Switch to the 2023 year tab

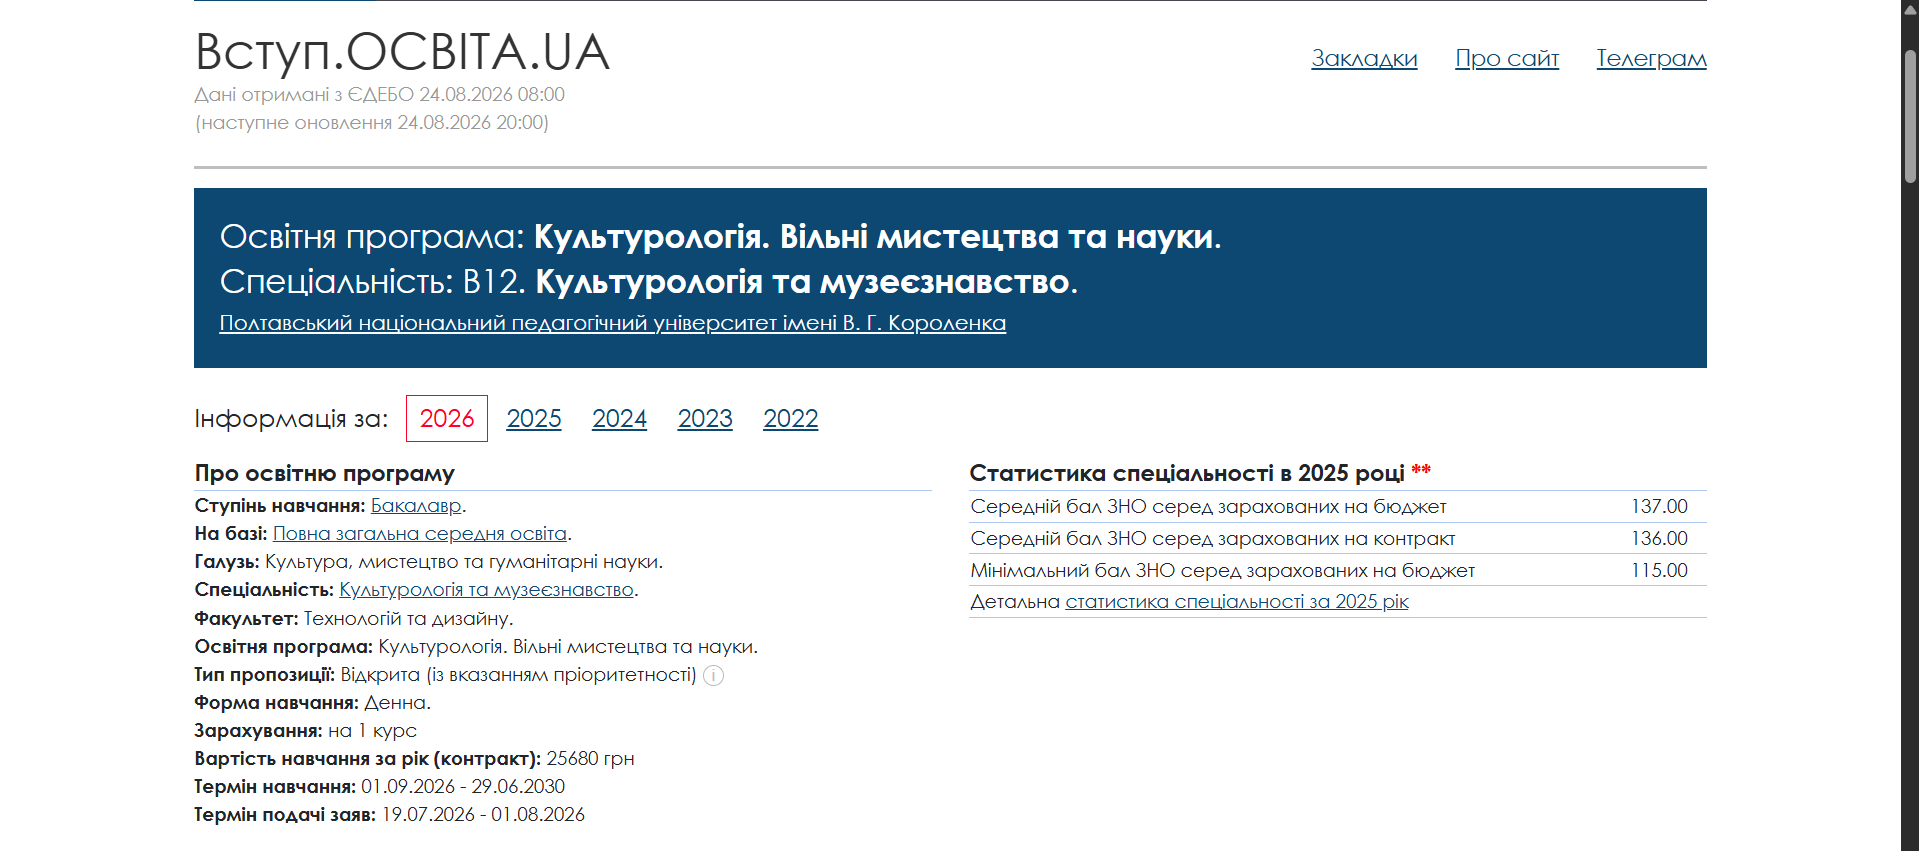point(705,418)
